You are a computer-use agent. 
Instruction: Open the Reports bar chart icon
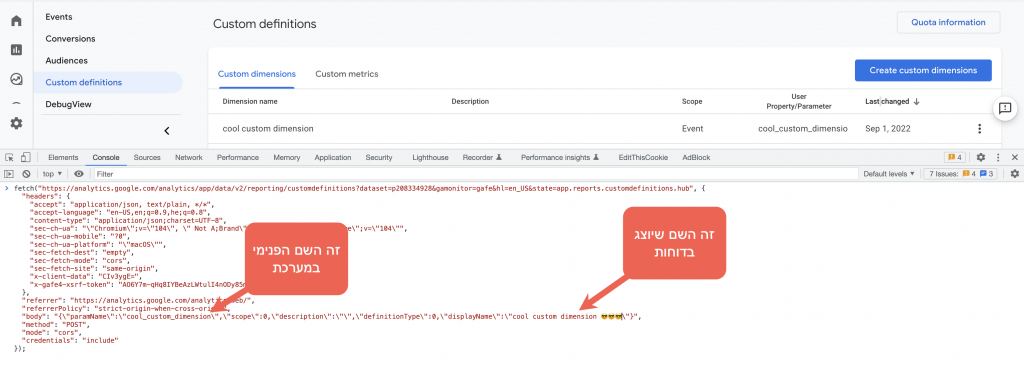16,50
